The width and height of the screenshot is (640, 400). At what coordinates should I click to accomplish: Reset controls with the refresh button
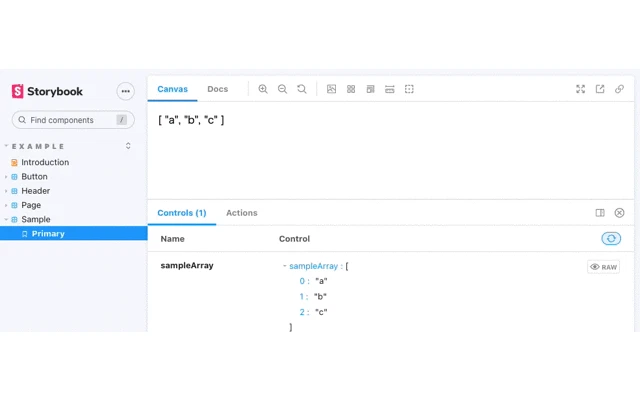click(x=611, y=238)
